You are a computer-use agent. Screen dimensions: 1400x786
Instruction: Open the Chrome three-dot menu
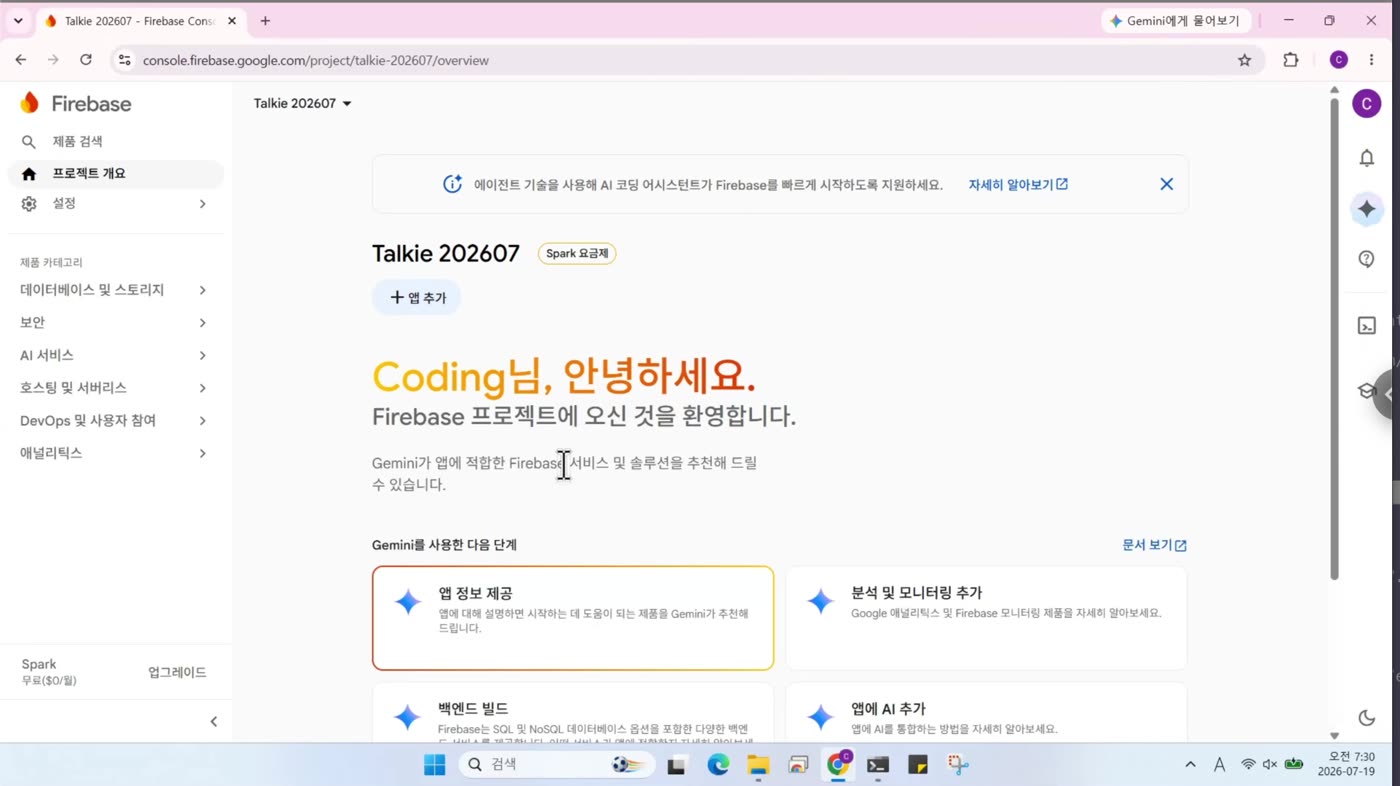1371,60
